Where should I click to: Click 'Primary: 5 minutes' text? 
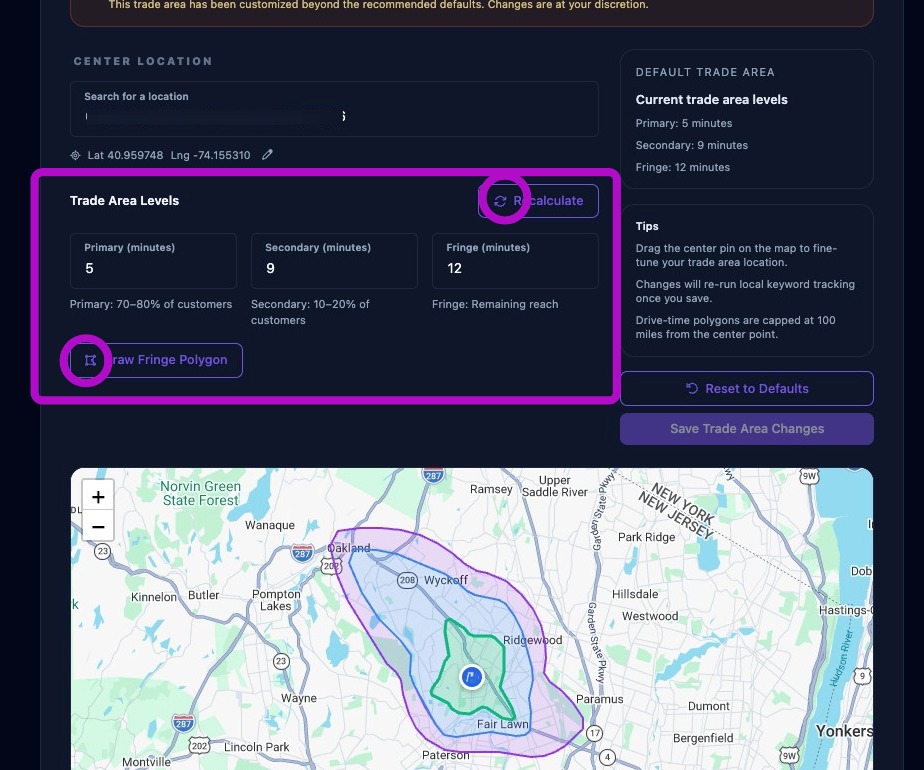click(x=684, y=123)
